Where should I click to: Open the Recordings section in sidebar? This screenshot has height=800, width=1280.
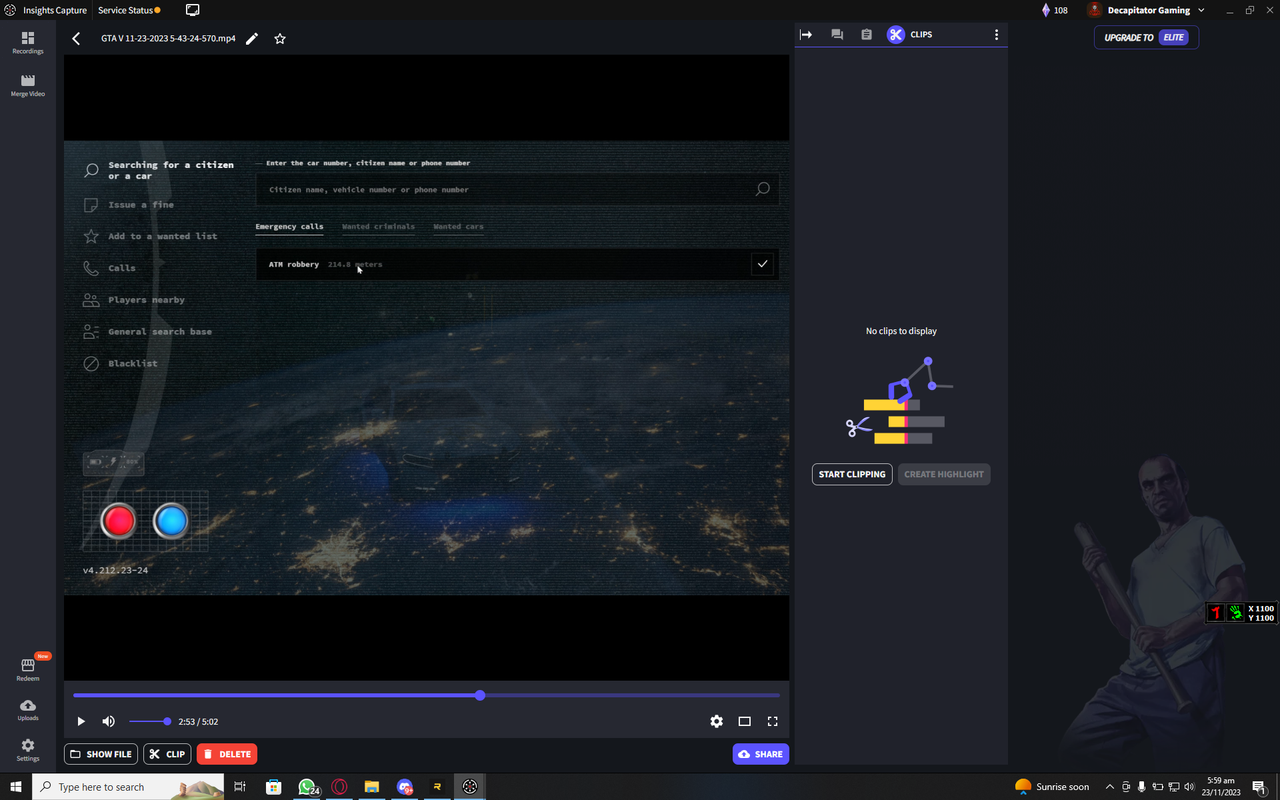[28, 42]
